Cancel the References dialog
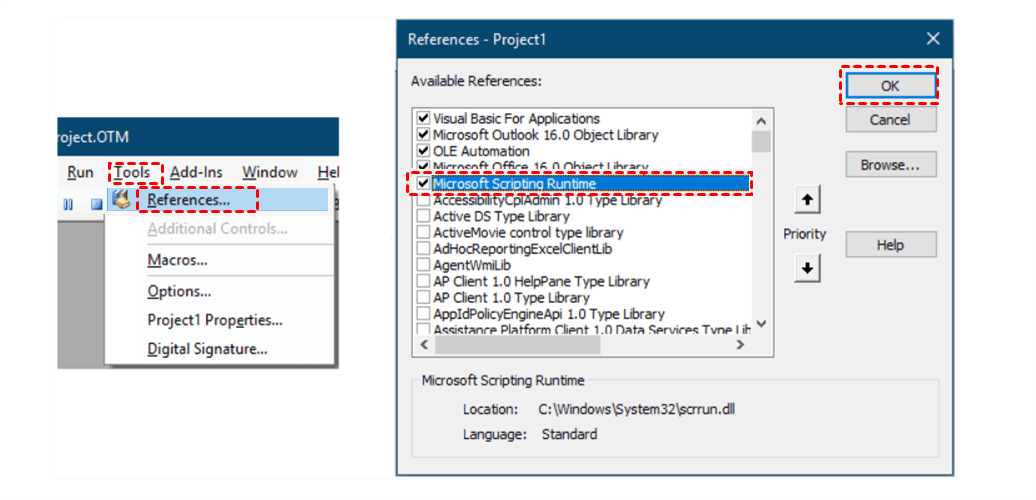Viewport: 1036px width, 500px height. pyautogui.click(x=890, y=120)
